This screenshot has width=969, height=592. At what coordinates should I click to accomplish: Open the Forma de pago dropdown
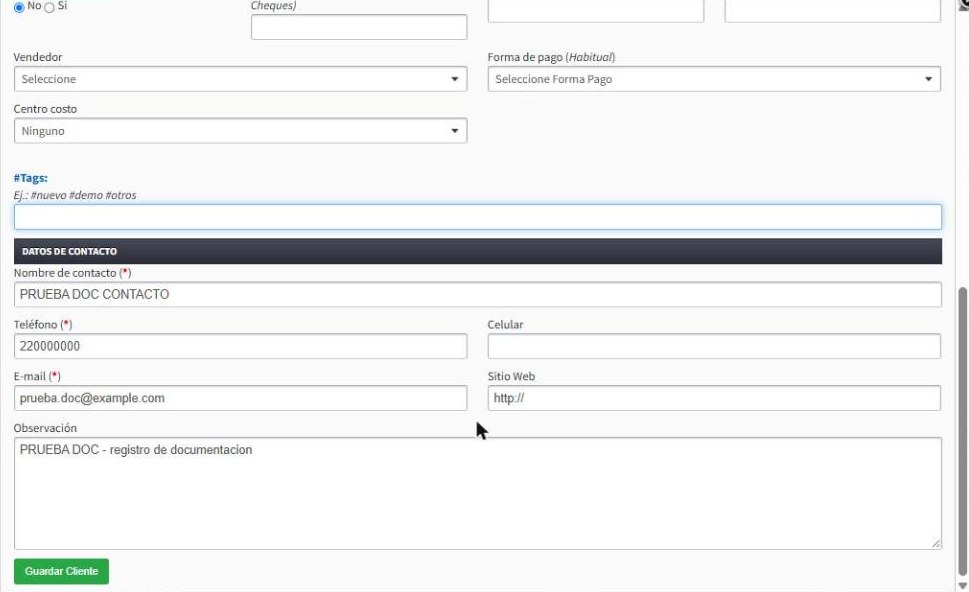coord(714,79)
